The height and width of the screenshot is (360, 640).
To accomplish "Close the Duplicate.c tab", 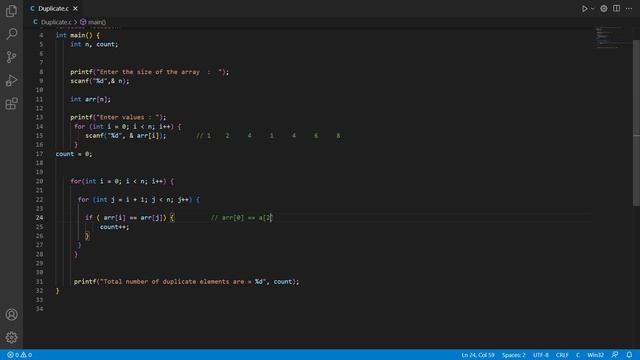I will [76, 9].
